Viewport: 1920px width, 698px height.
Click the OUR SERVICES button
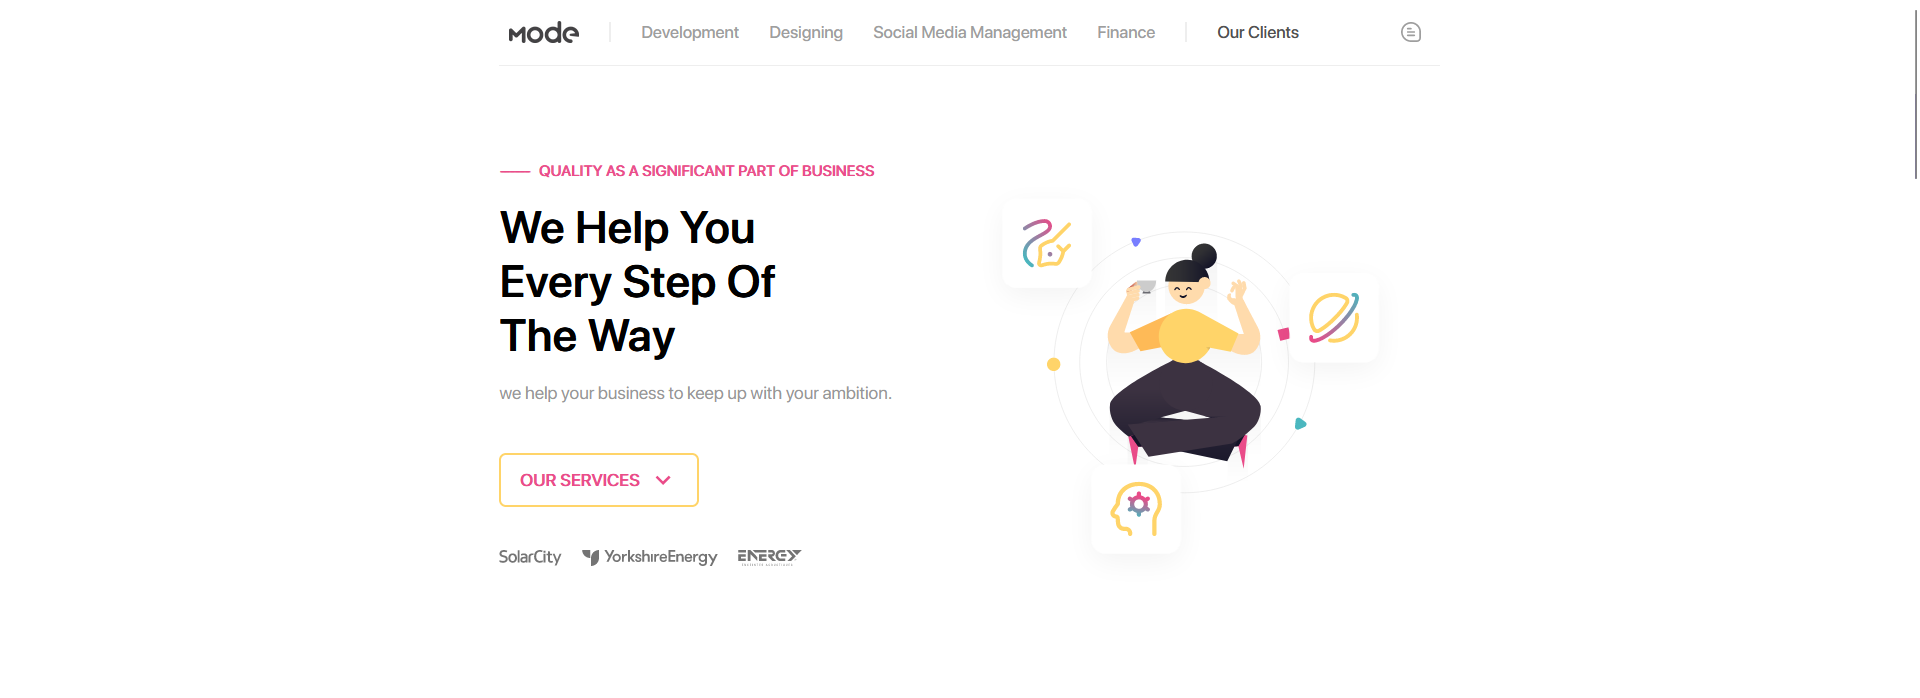(599, 480)
